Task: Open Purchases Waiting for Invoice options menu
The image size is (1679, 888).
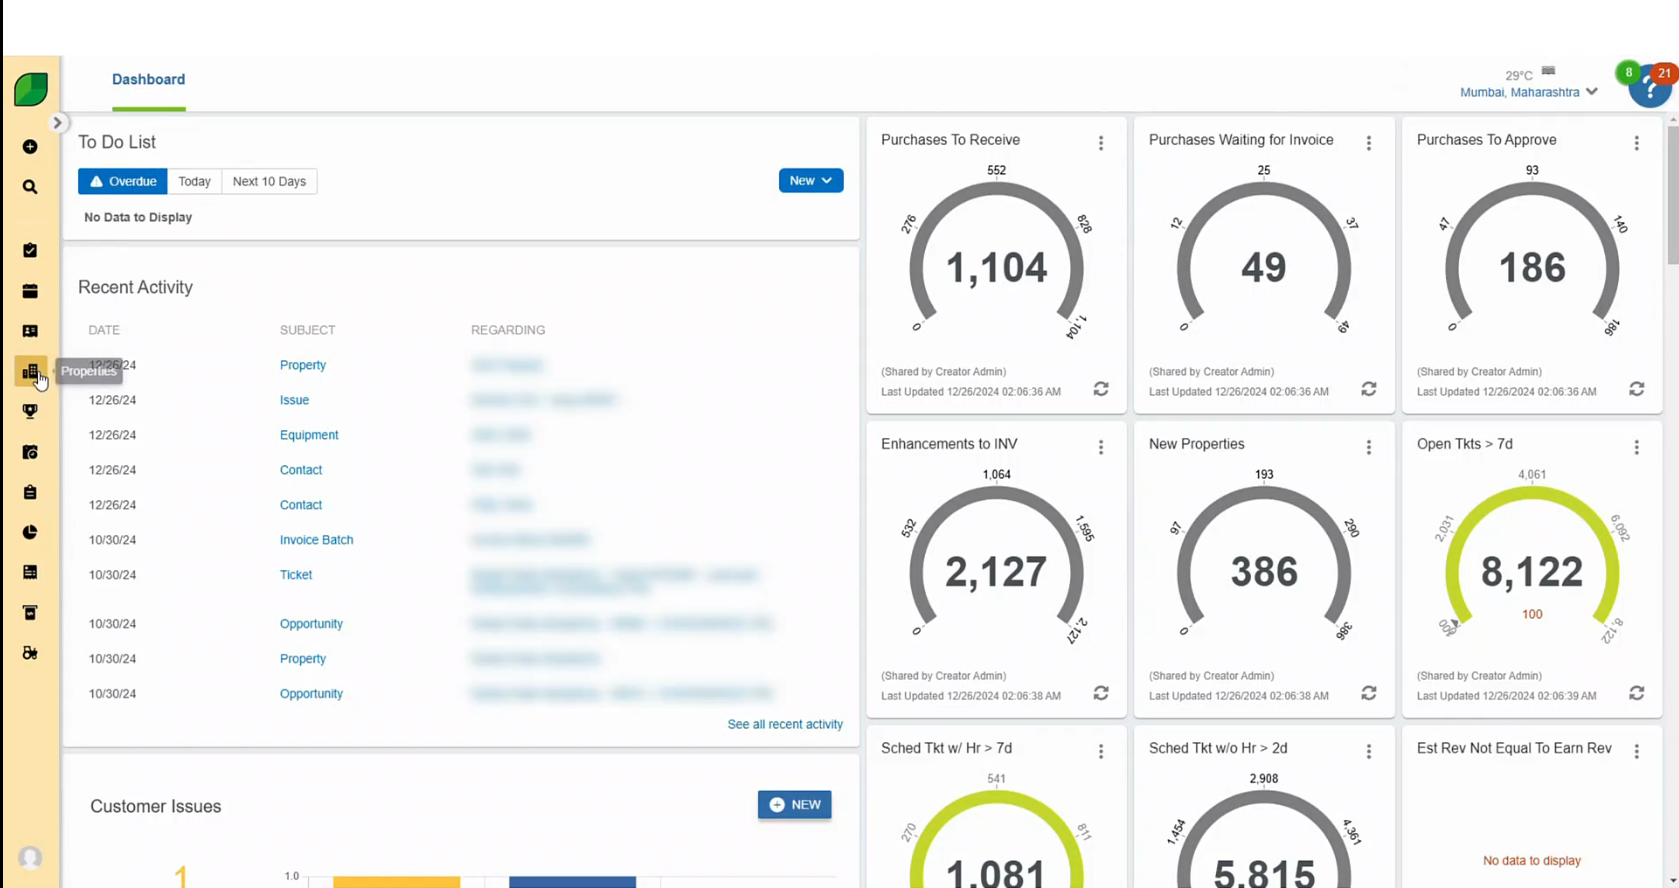Action: (x=1369, y=143)
